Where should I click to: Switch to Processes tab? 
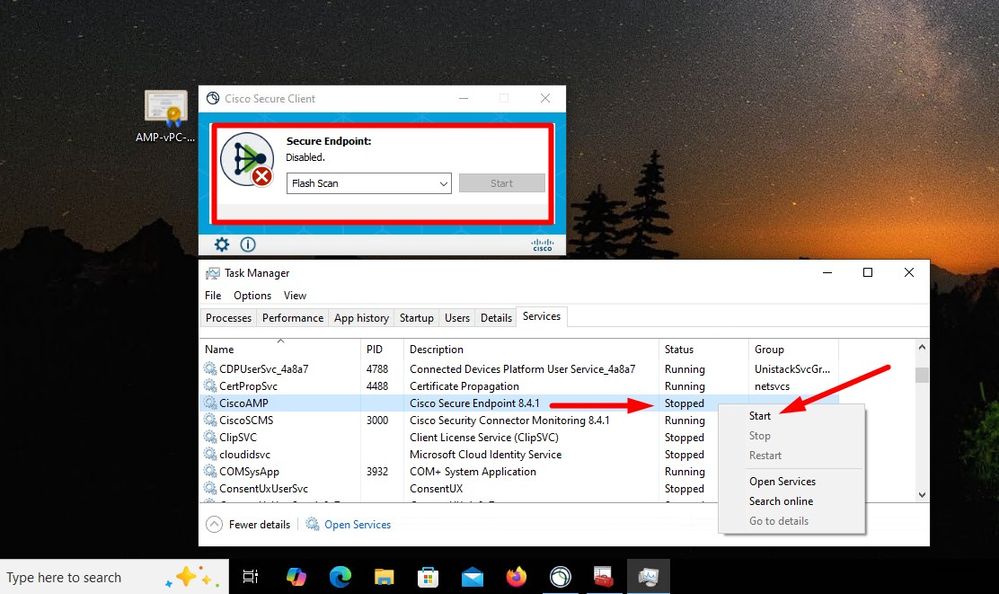[228, 318]
